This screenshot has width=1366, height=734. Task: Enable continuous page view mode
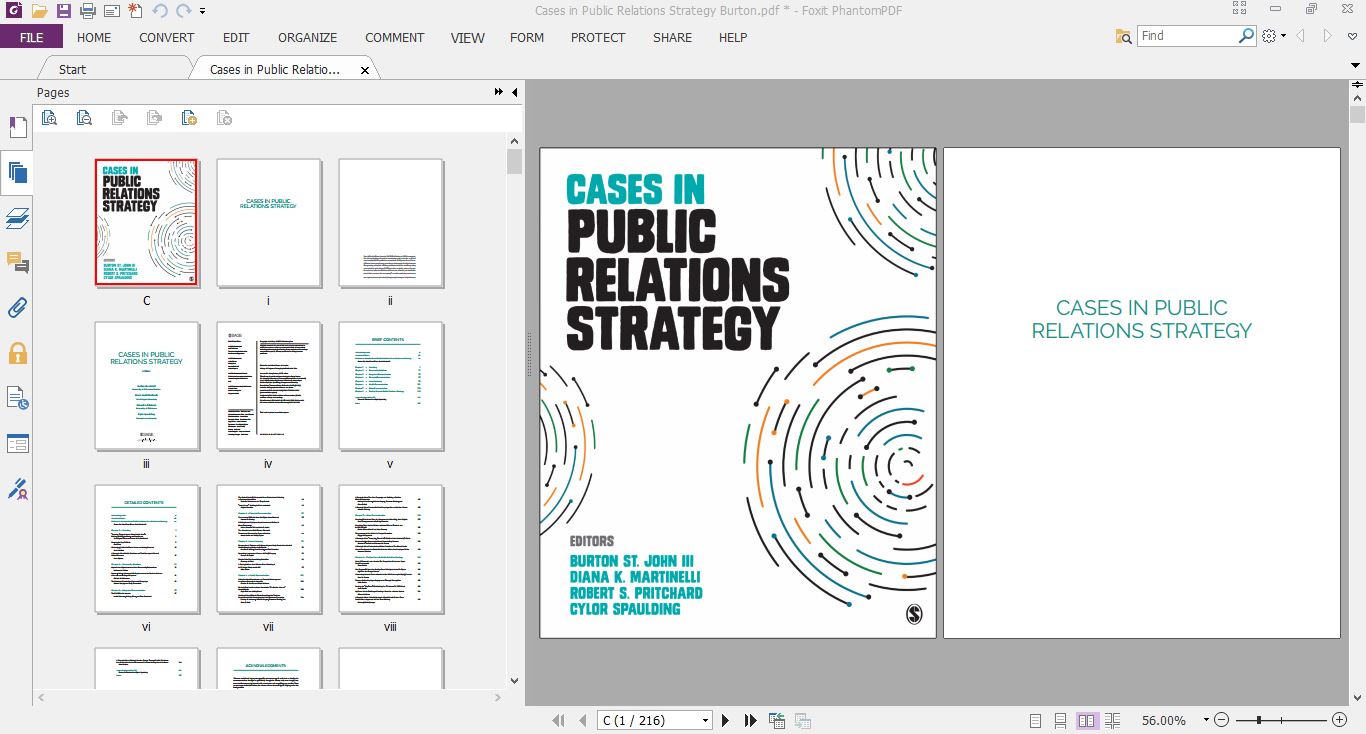click(1060, 720)
